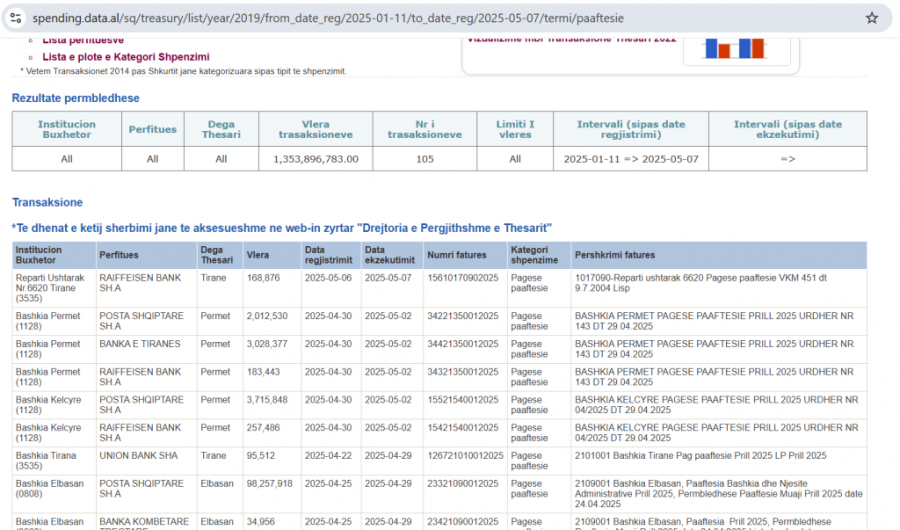The width and height of the screenshot is (900, 530).
Task: Click BANKA KOMBETARE beneficiary in last row
Action: point(144,522)
